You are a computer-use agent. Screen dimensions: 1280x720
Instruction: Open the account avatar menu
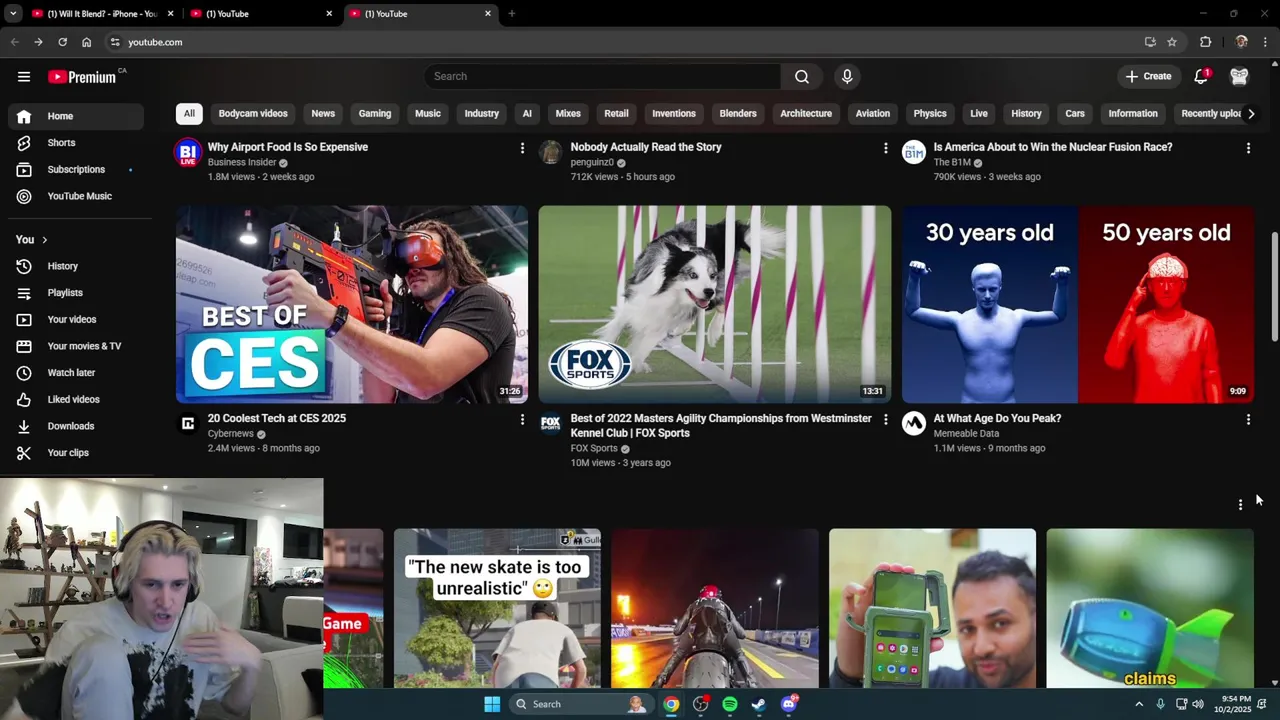point(1239,76)
